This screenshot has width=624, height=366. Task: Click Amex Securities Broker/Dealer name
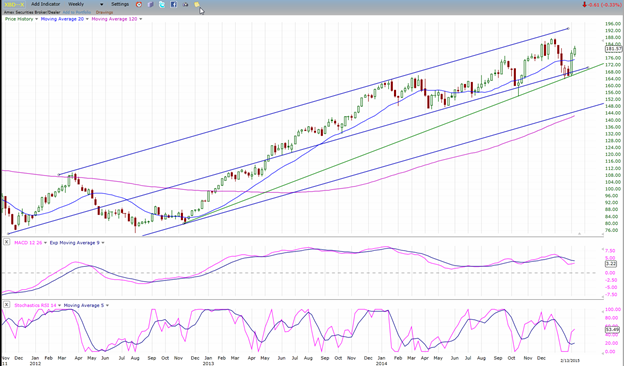click(x=32, y=12)
